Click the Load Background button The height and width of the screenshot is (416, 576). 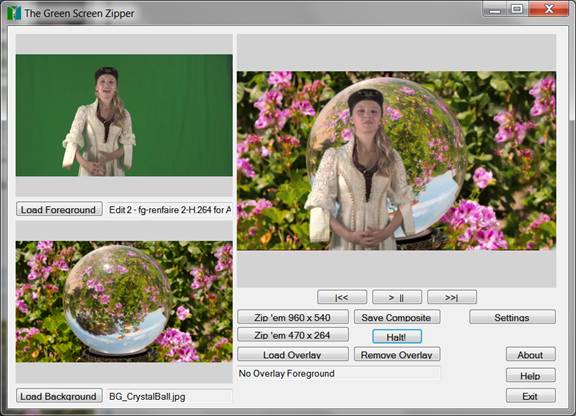(59, 396)
